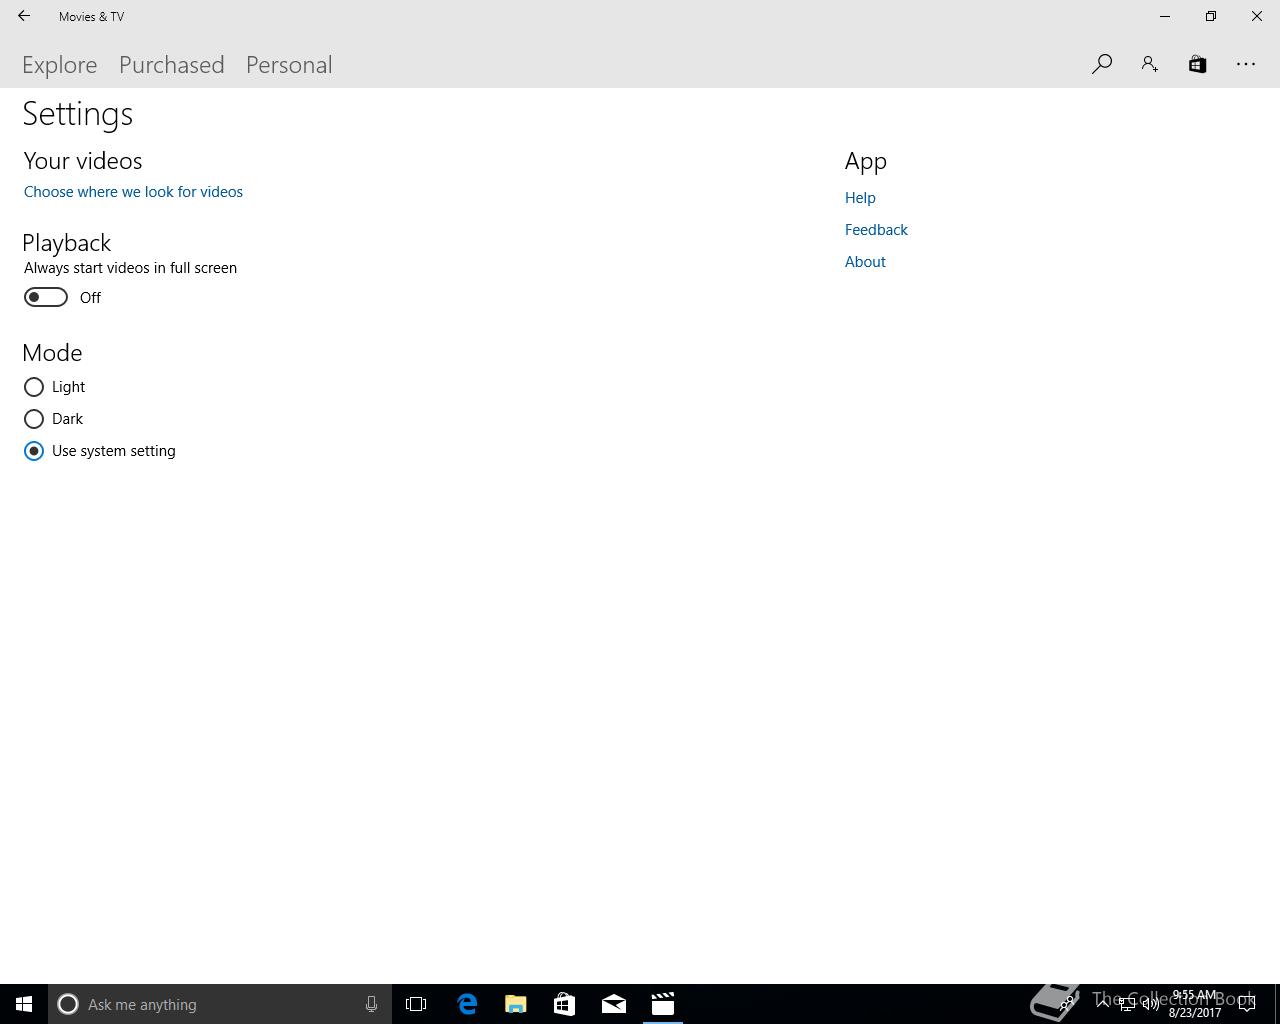Open the Personal tab
Image resolution: width=1280 pixels, height=1024 pixels.
(x=289, y=65)
